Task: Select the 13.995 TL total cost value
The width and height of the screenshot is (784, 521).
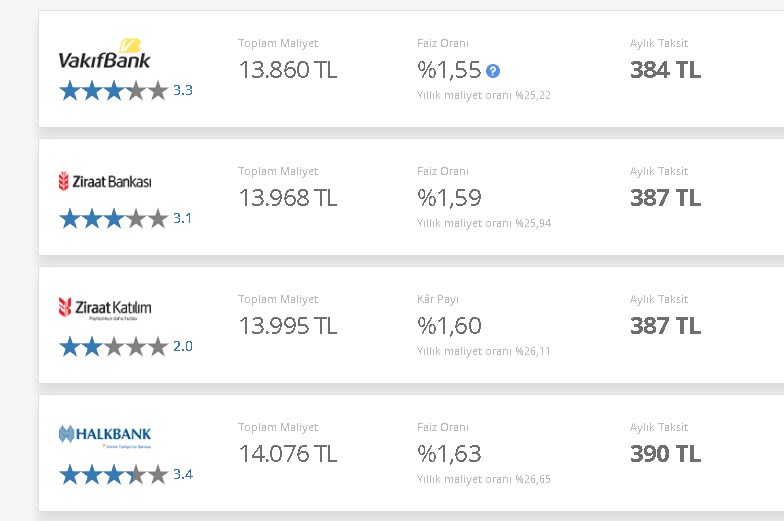Action: [x=288, y=326]
